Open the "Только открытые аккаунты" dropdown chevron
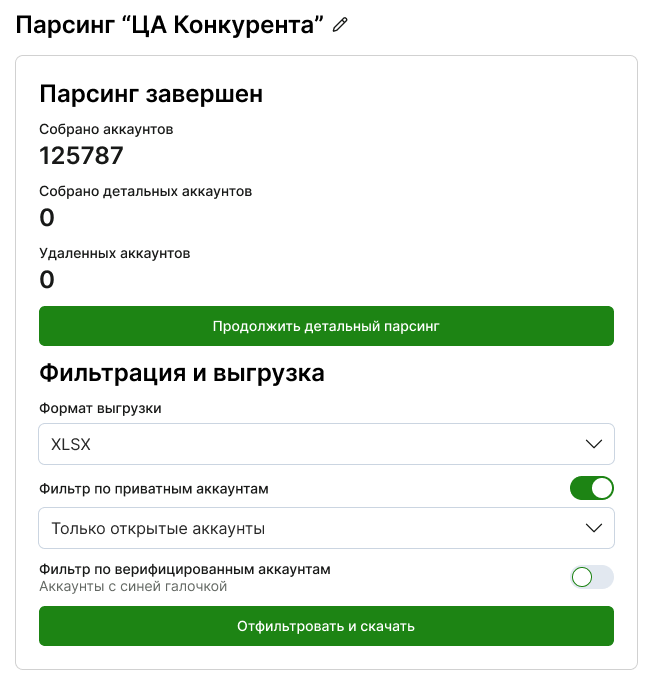The height and width of the screenshot is (680, 653). click(x=594, y=528)
